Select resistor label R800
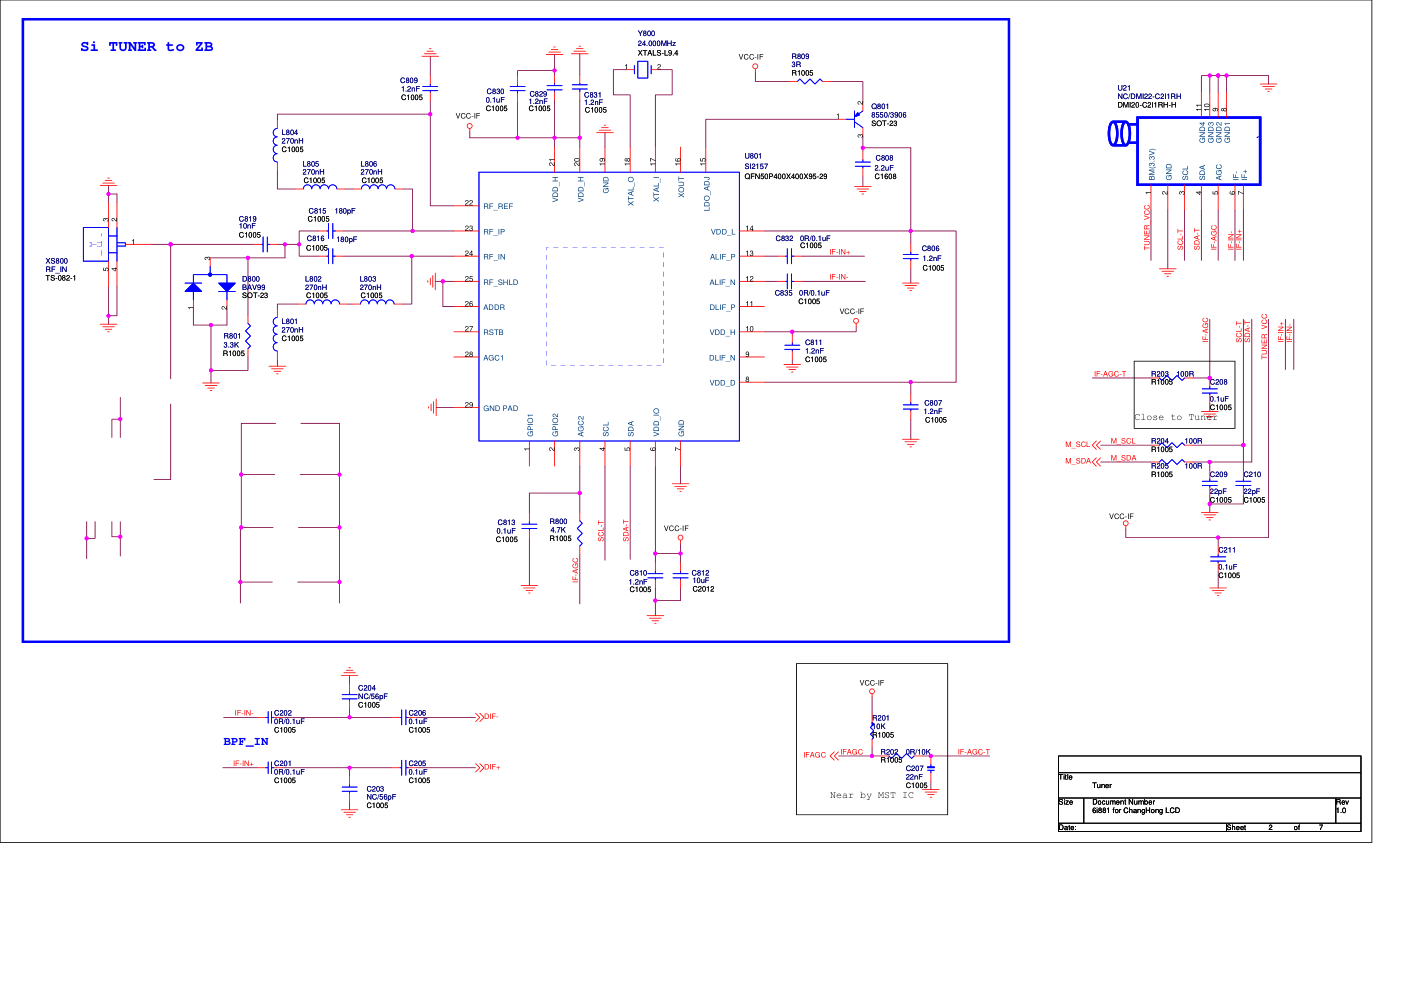The width and height of the screenshot is (1404, 993). (x=558, y=522)
